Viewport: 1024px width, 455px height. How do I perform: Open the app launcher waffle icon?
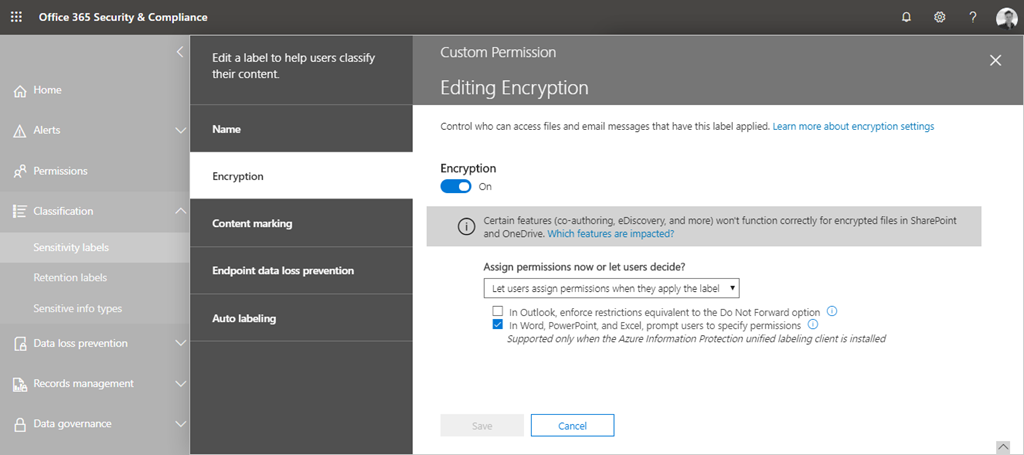pyautogui.click(x=16, y=17)
